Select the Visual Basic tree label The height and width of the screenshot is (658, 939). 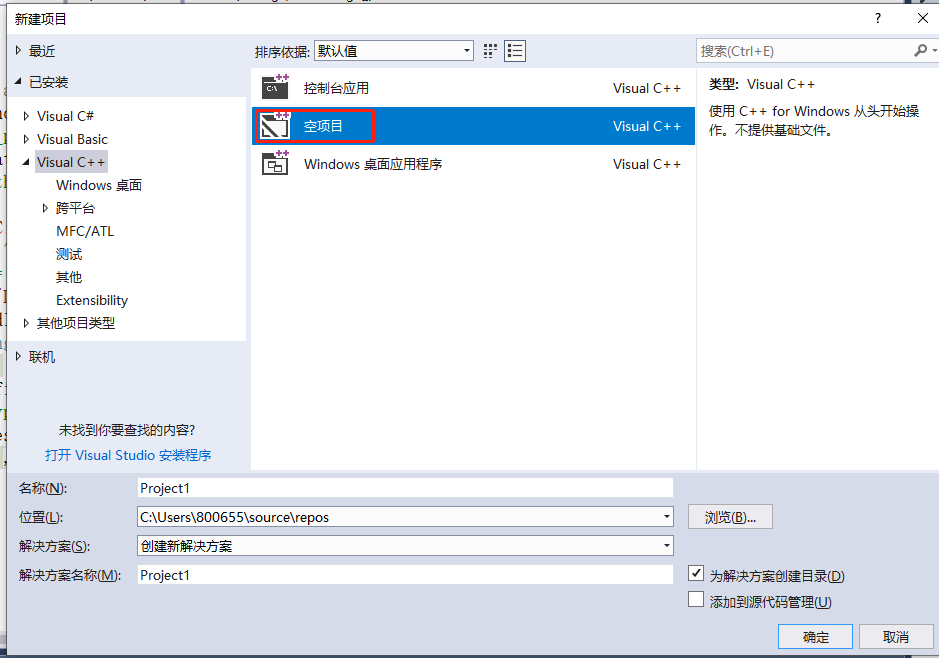pos(72,139)
